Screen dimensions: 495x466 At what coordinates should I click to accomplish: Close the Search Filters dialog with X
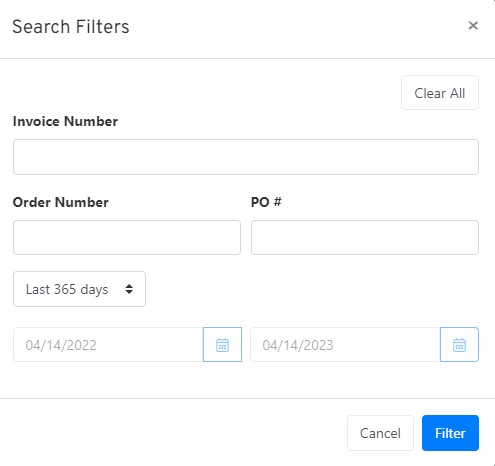click(x=473, y=25)
